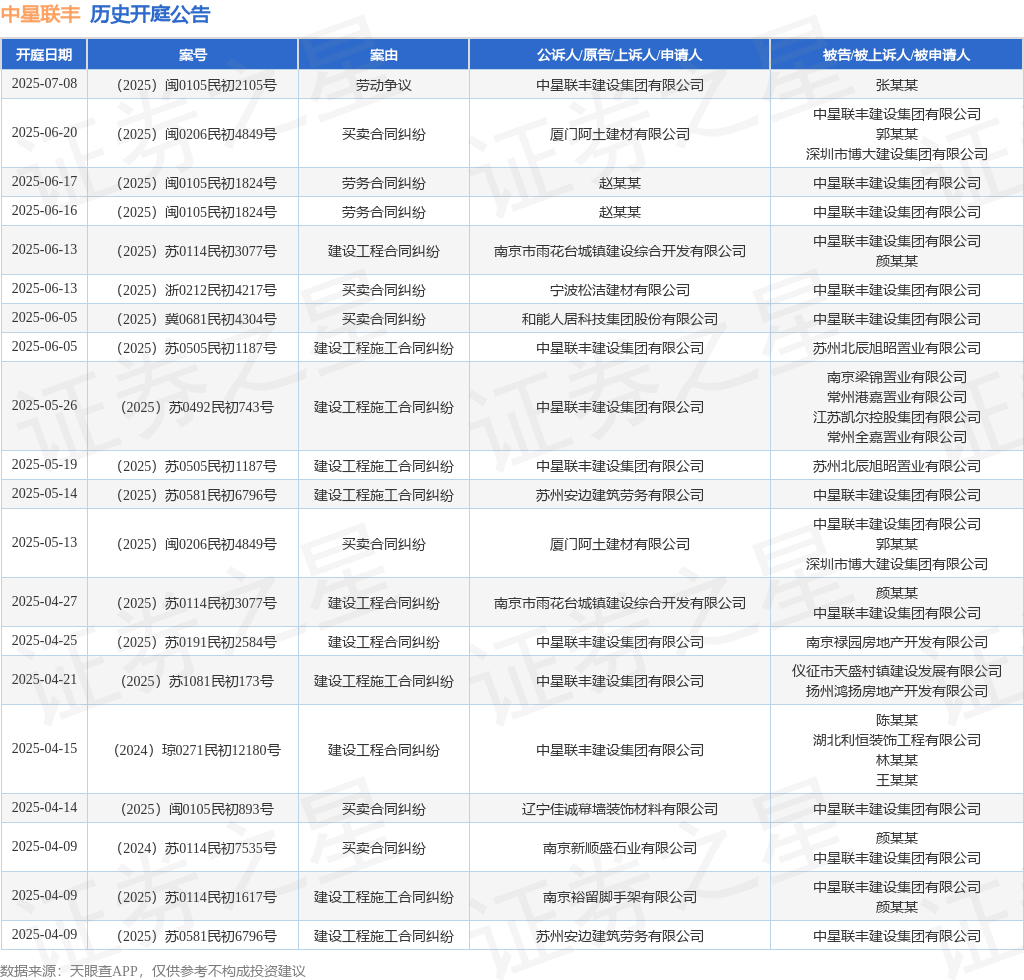Open case number (2025)闽0105民初2105号

click(193, 85)
